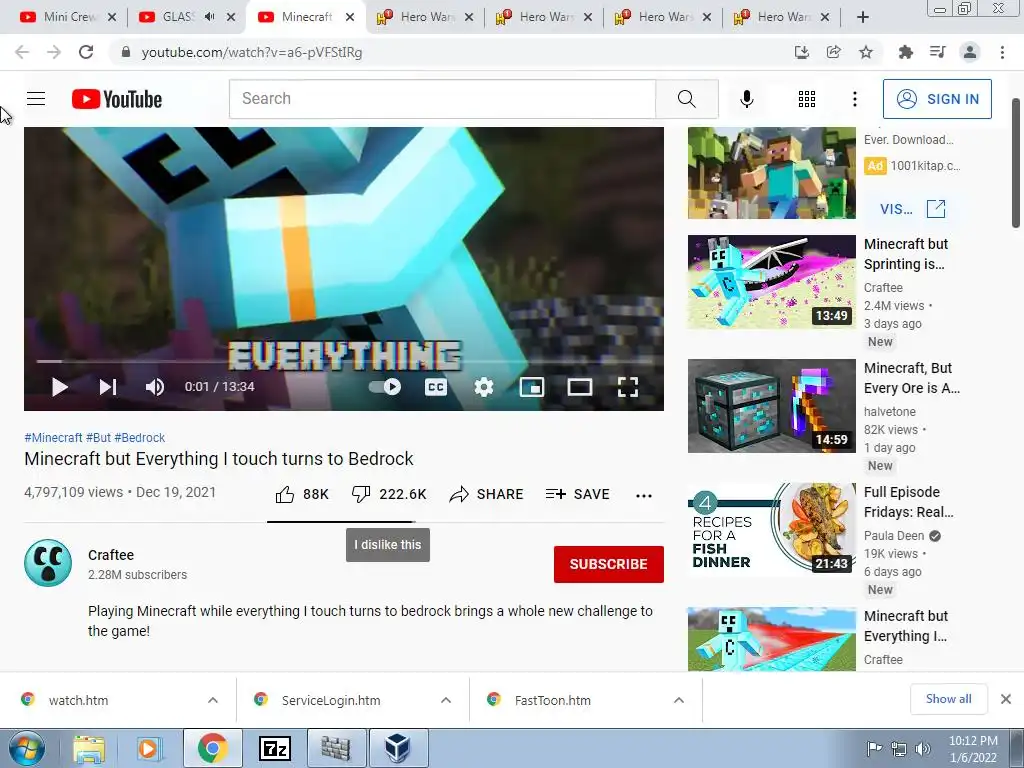Viewport: 1024px width, 768px height.
Task: Expand FastToon.htm download options
Action: point(679,700)
